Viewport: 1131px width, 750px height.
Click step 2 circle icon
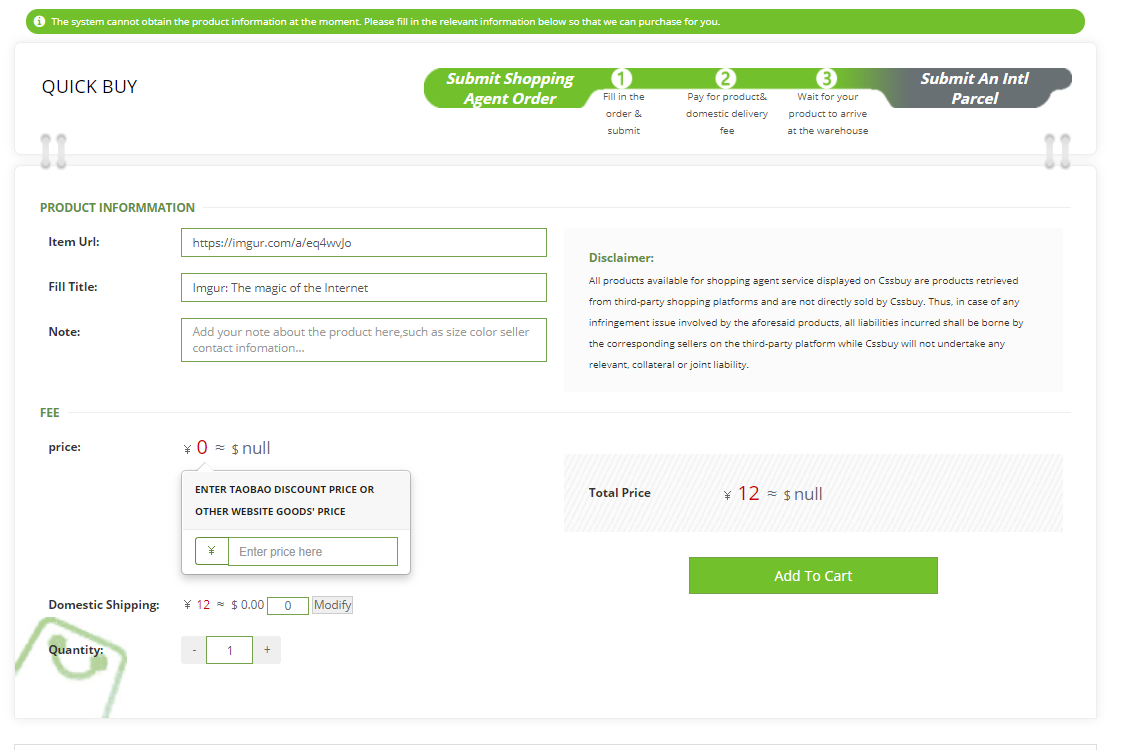click(725, 78)
